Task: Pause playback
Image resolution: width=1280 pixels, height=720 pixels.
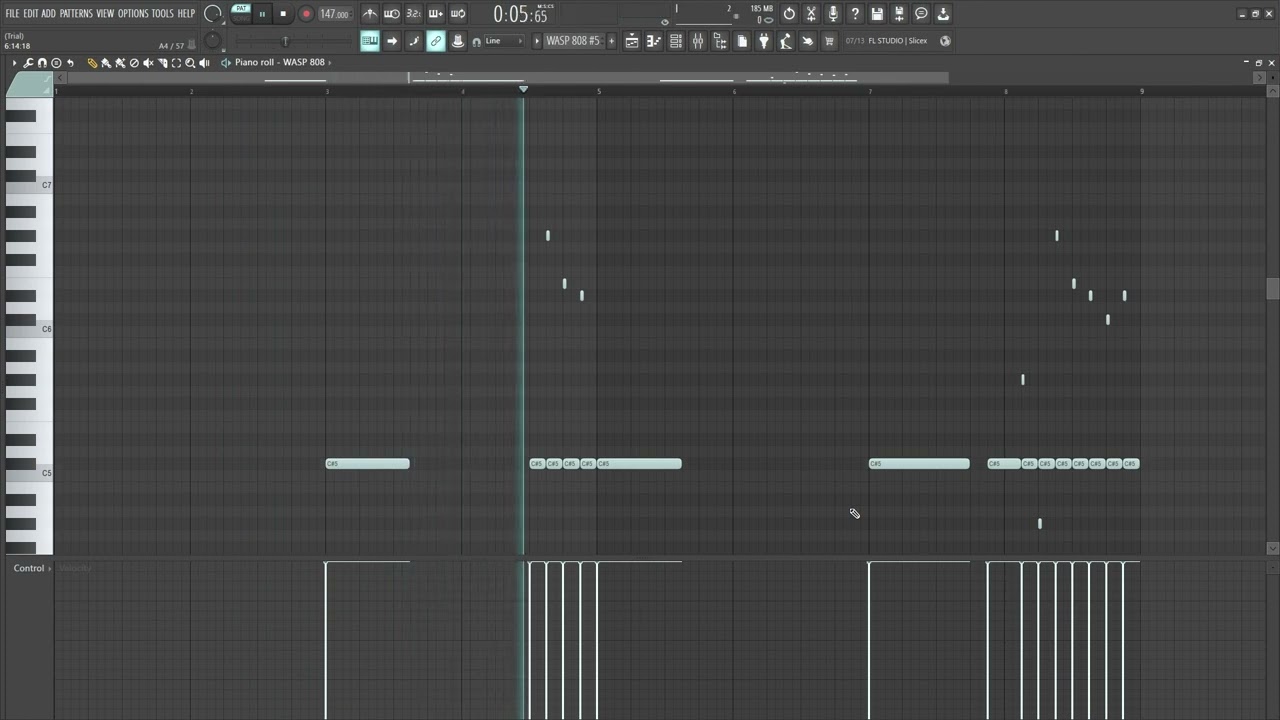Action: 262,14
